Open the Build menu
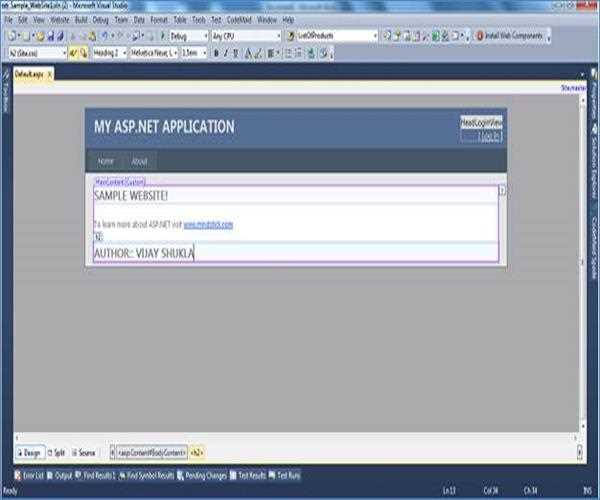This screenshot has height=500, width=600. coord(81,19)
